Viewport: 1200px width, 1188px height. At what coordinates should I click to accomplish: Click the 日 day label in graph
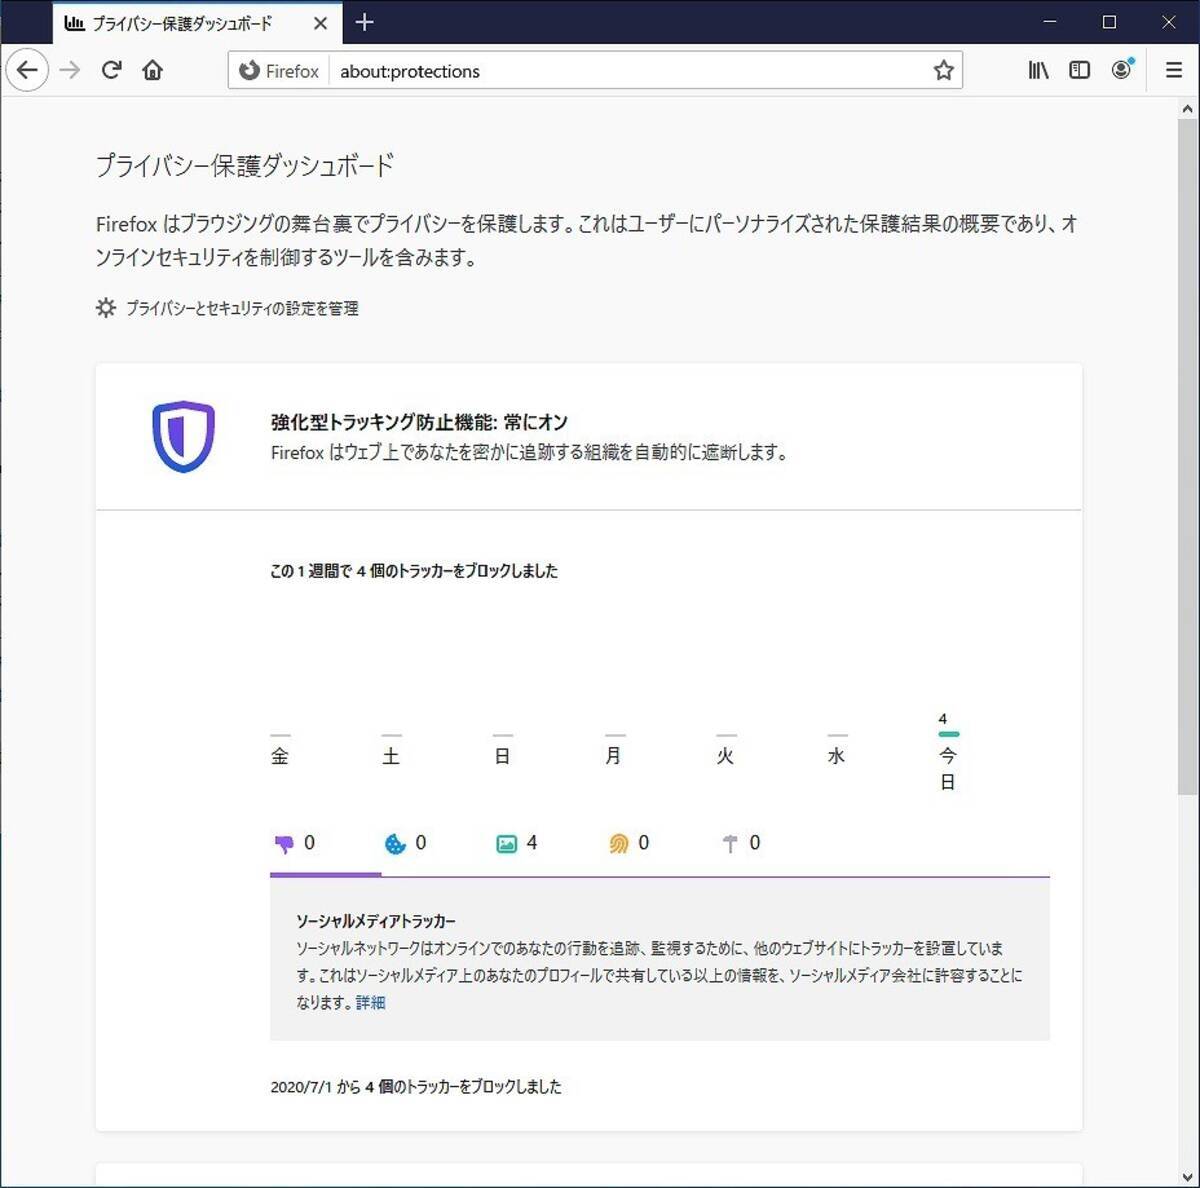[503, 756]
